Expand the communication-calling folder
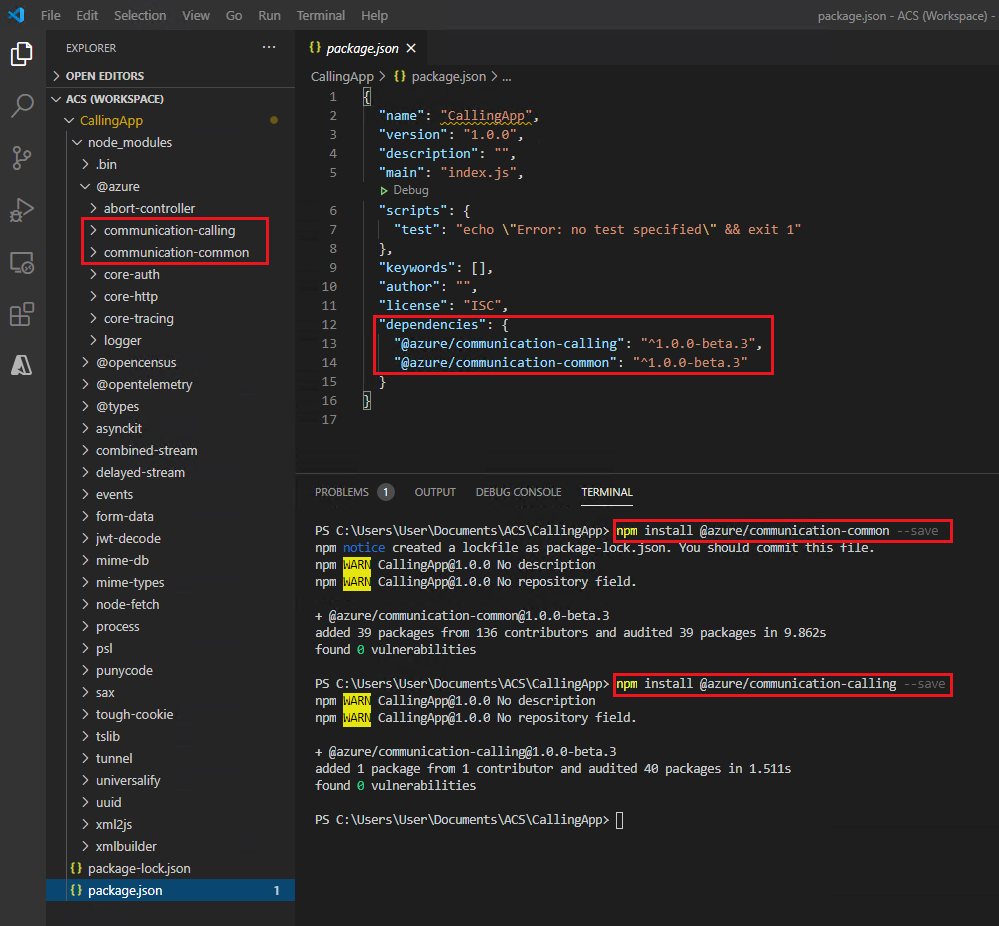999x926 pixels. pyautogui.click(x=169, y=231)
